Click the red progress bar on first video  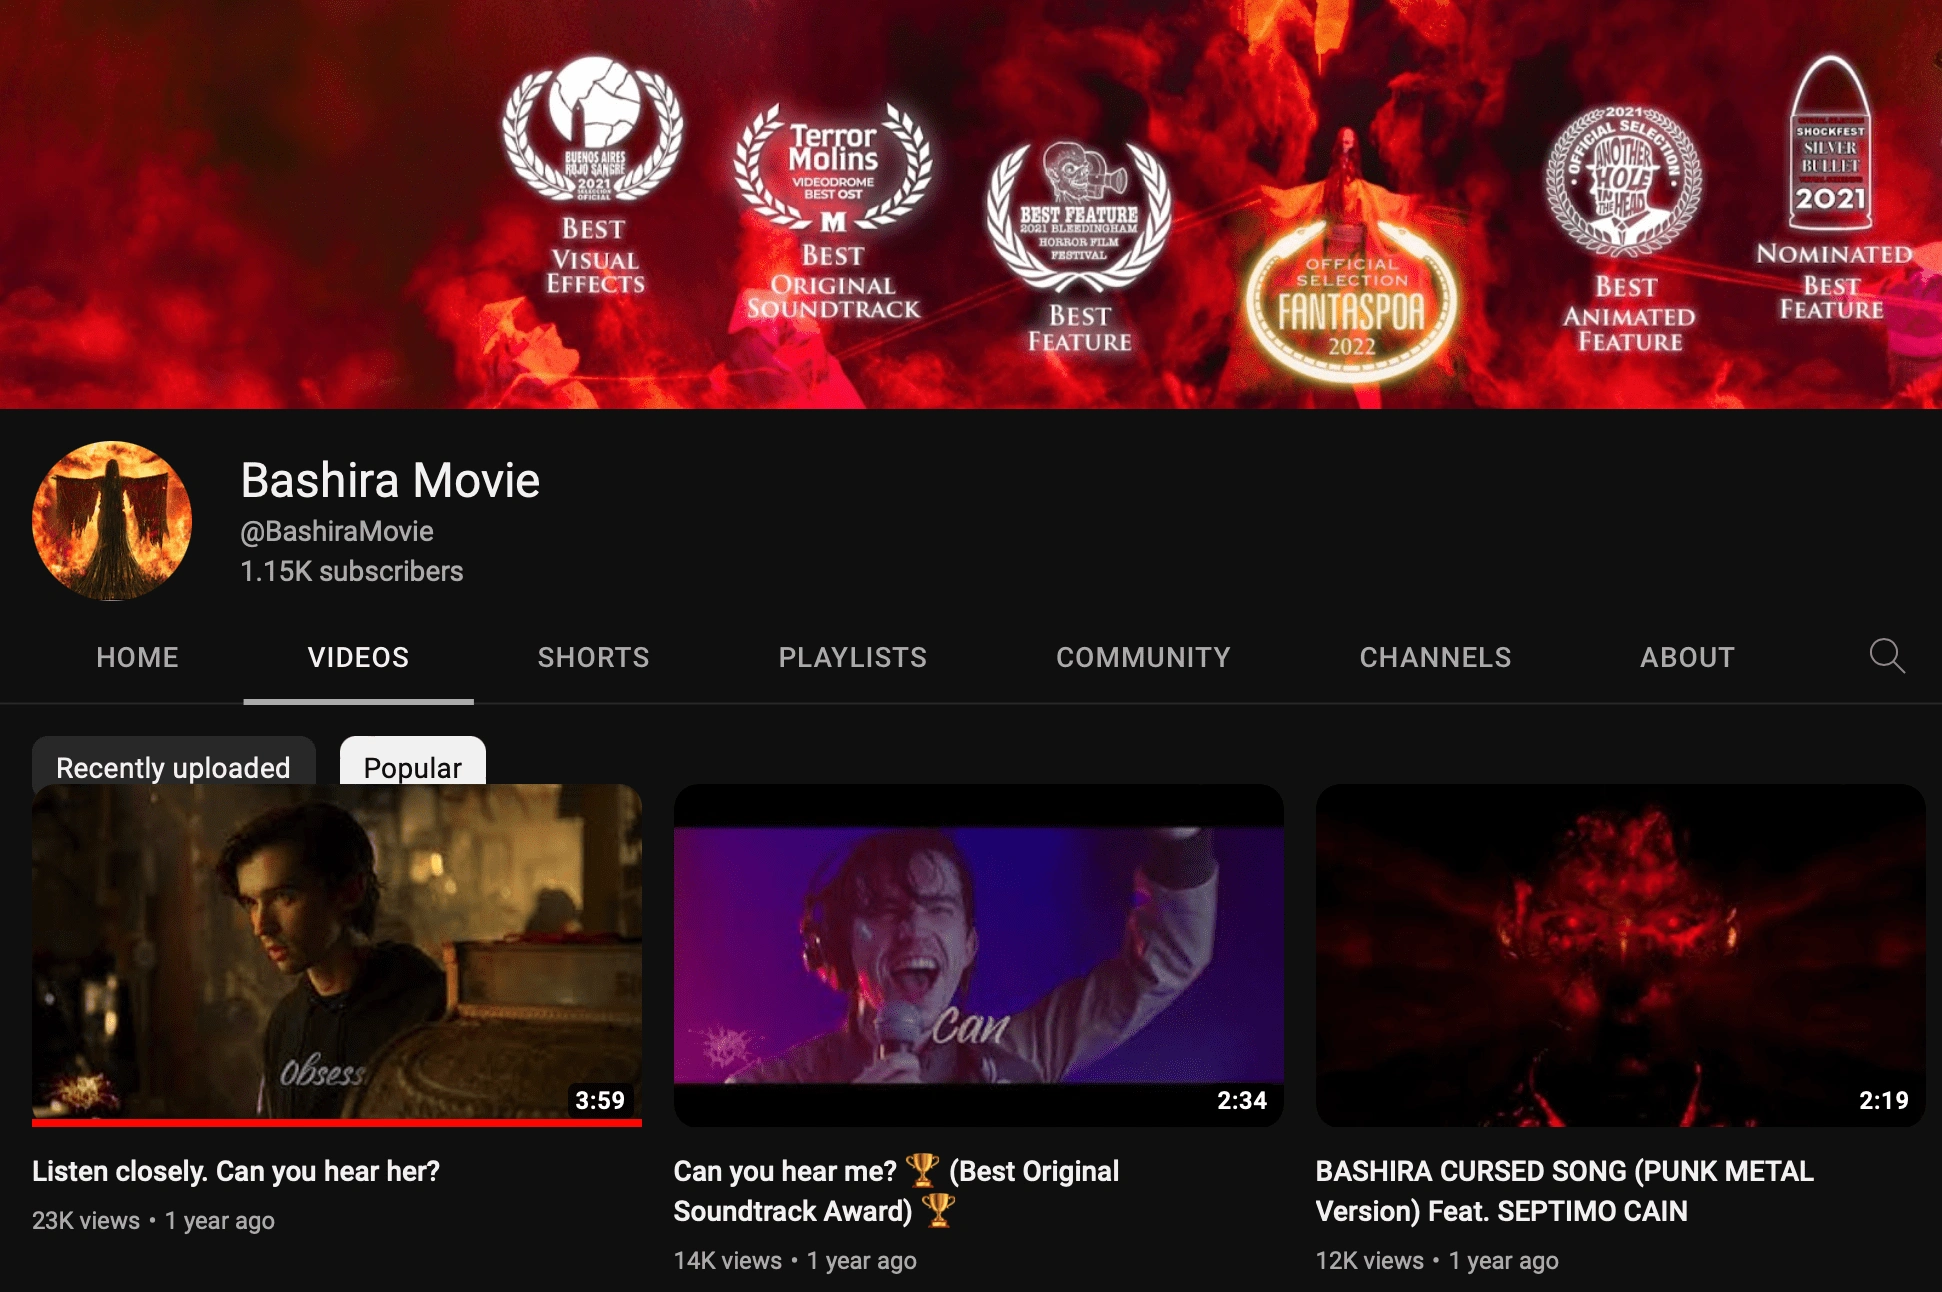pyautogui.click(x=337, y=1124)
